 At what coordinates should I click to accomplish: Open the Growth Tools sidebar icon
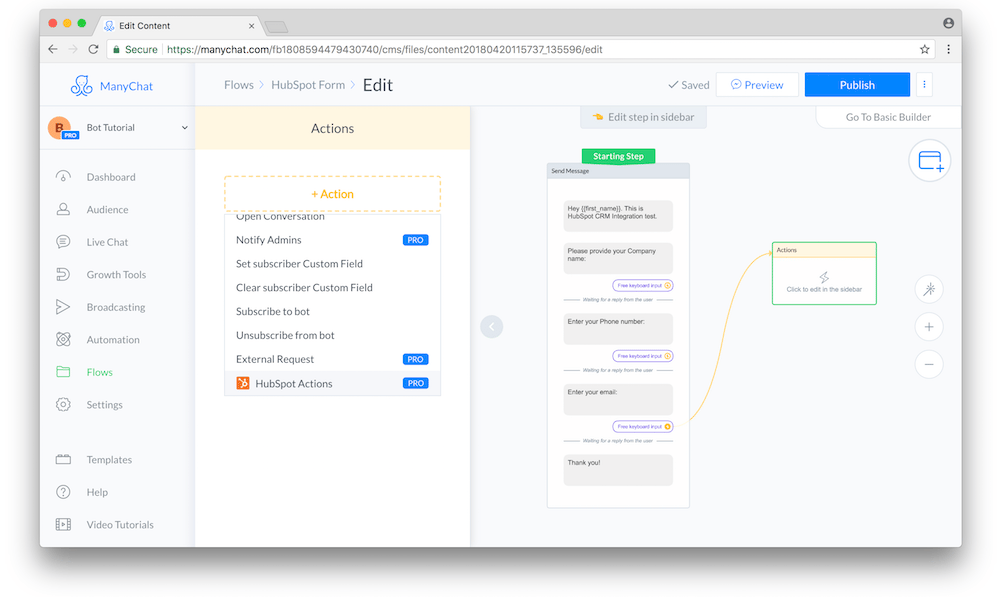pos(63,274)
